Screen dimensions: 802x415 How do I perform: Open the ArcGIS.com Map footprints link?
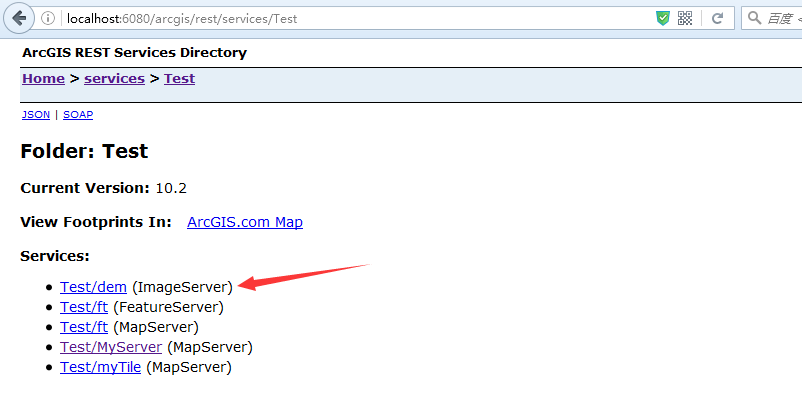245,222
